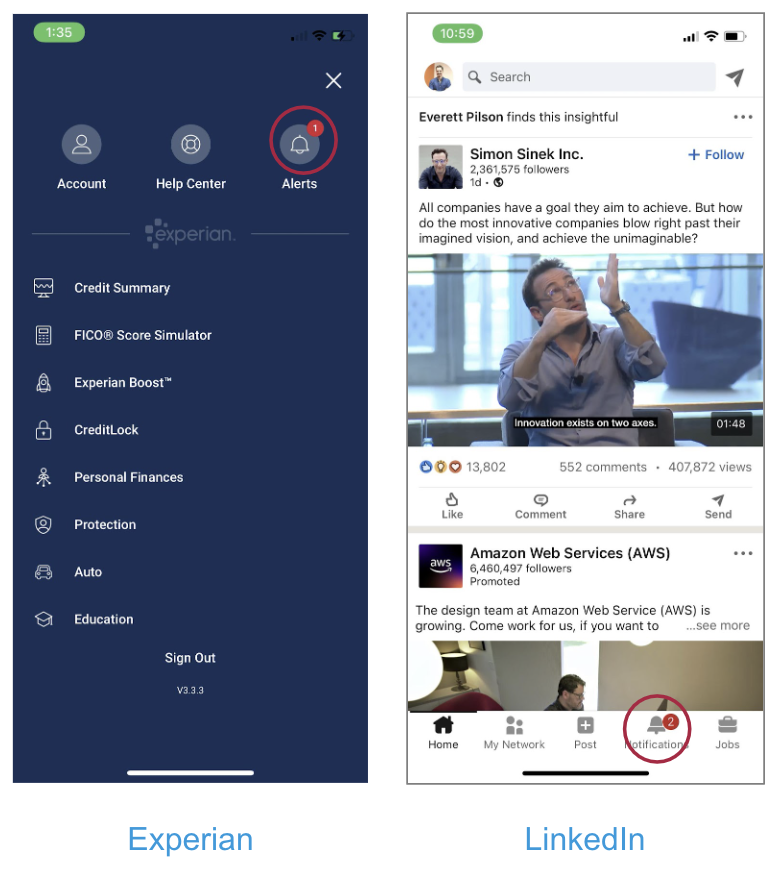Open the AWS promoted post image
Viewport: 778px width, 874px height.
click(x=585, y=676)
